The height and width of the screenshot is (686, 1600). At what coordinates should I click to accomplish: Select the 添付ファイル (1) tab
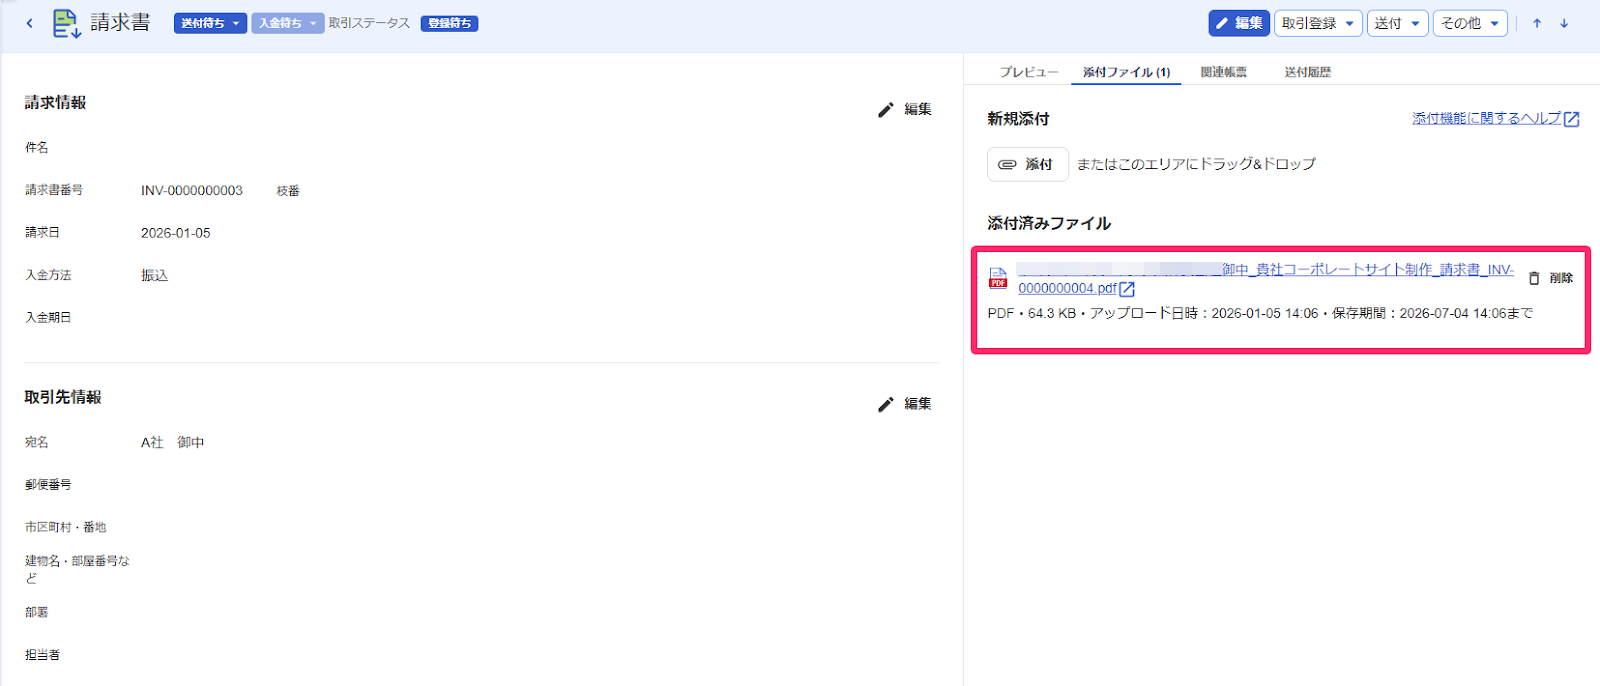pos(1126,72)
